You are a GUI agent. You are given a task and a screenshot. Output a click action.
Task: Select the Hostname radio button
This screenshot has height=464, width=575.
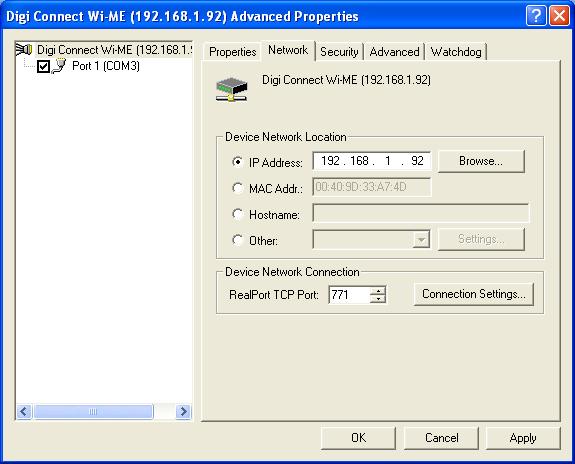coord(238,214)
